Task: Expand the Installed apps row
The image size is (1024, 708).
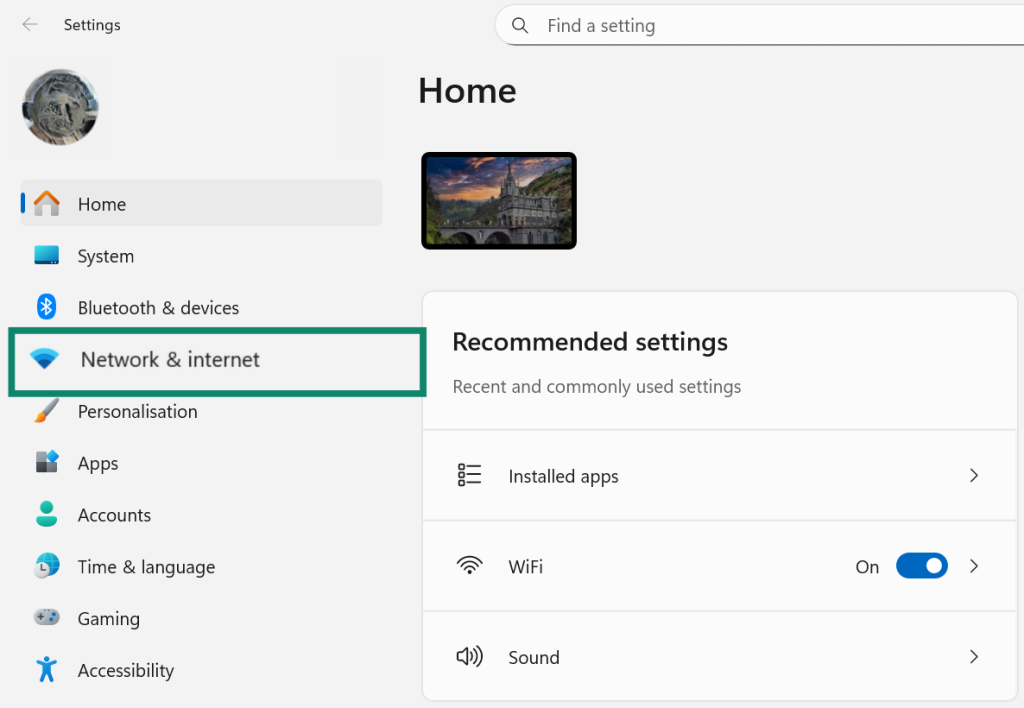Action: (973, 475)
